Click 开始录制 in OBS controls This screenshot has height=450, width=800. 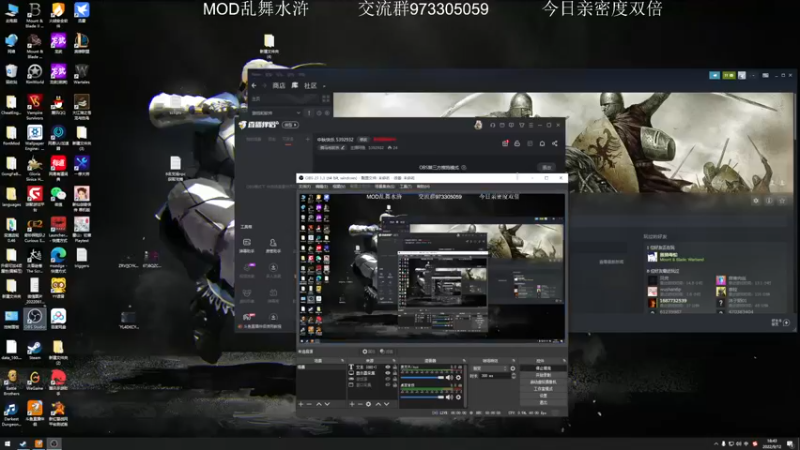coord(543,375)
